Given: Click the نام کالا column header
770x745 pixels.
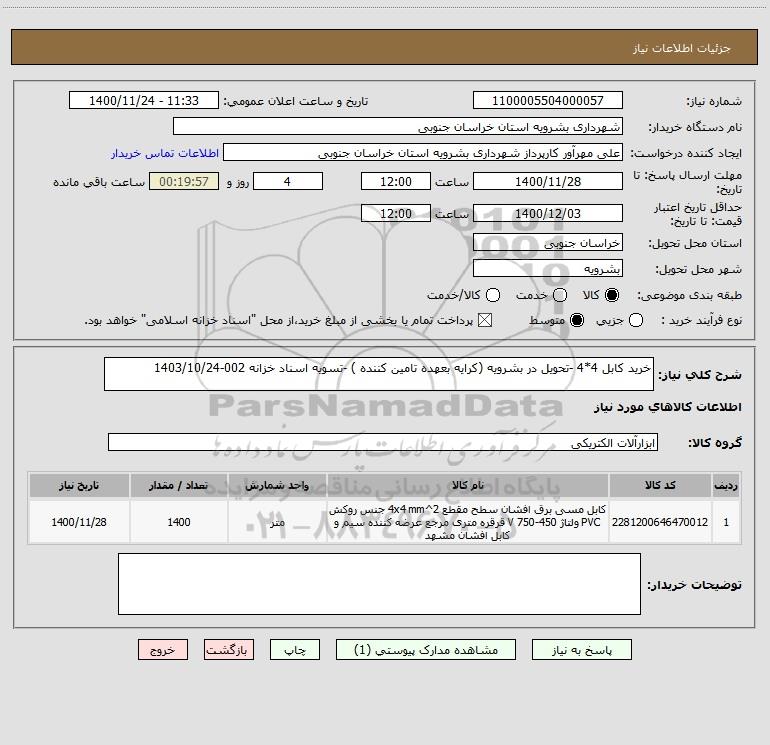Looking at the screenshot, I should click(x=468, y=485).
